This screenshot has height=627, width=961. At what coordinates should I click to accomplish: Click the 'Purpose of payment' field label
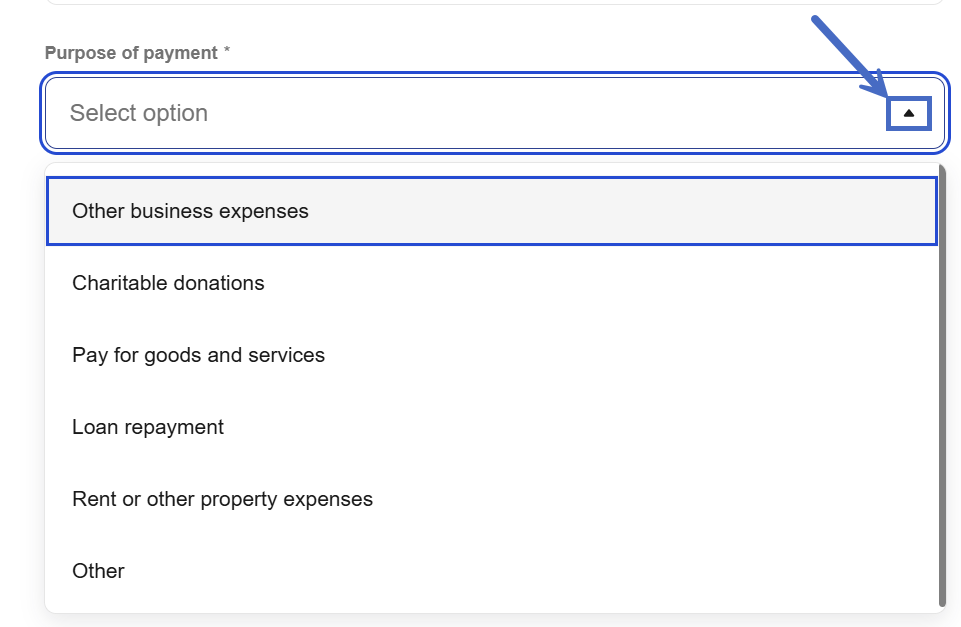(131, 53)
